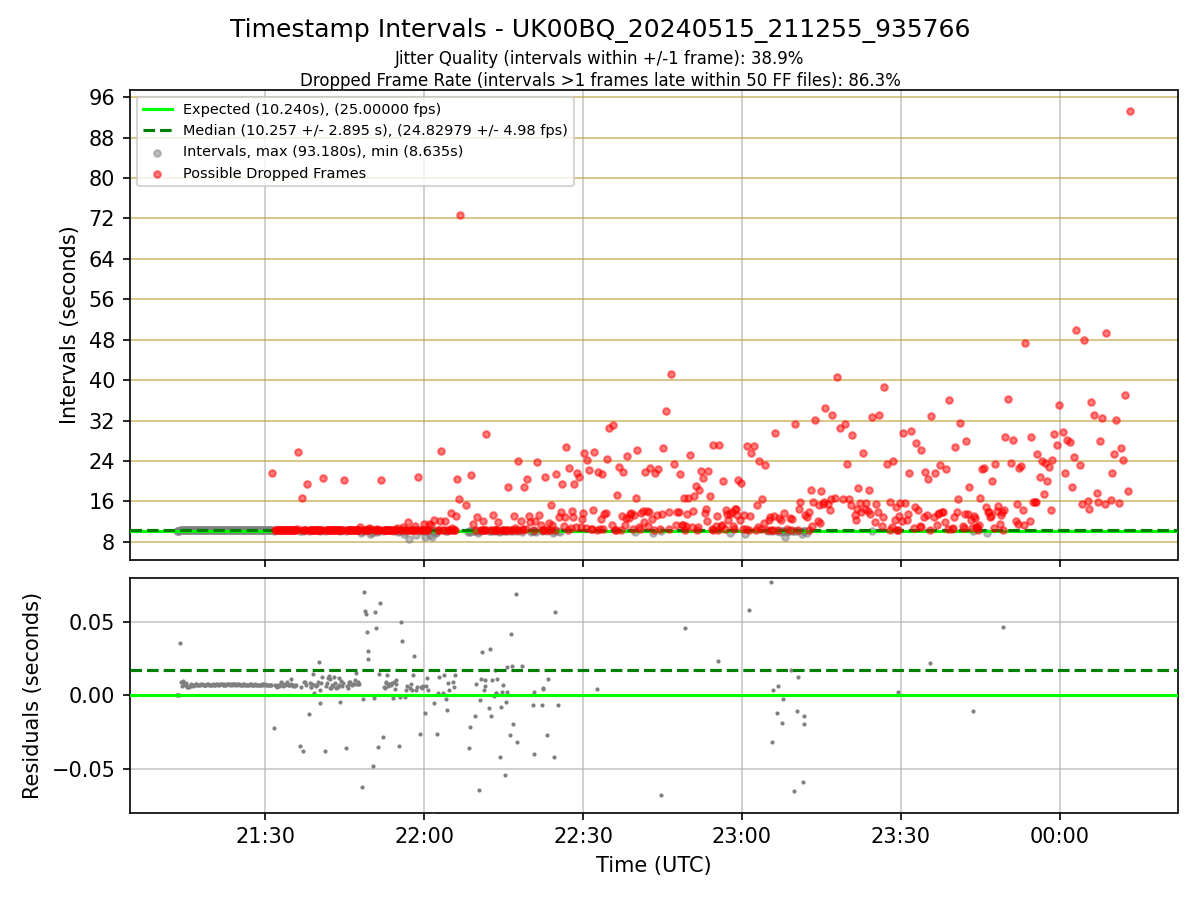Click the 72 tick on intervals axis
The height and width of the screenshot is (900, 1200).
pyautogui.click(x=101, y=219)
